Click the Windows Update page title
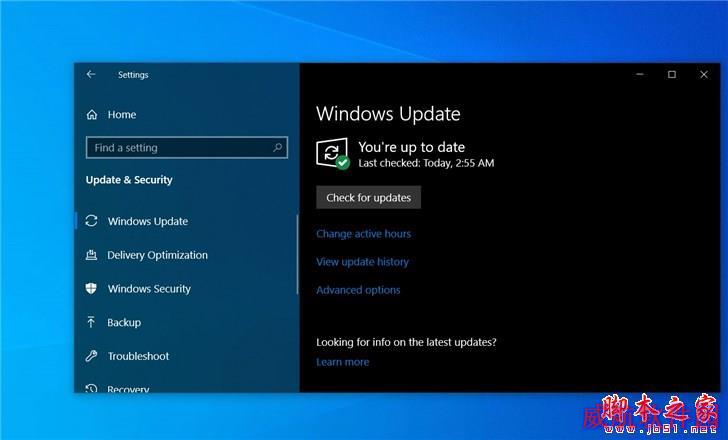Screen dimensions: 728x440 (388, 114)
